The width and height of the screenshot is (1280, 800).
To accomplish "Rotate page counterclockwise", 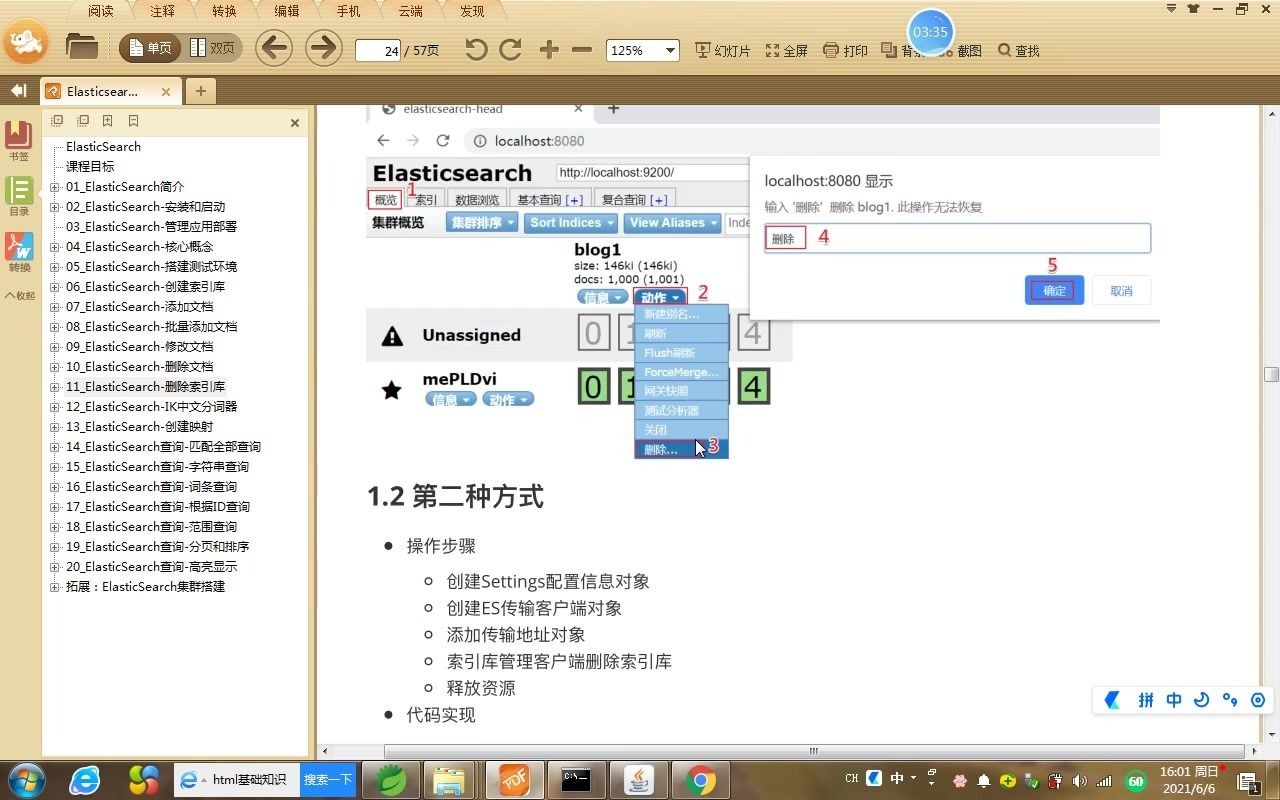I will (x=476, y=49).
